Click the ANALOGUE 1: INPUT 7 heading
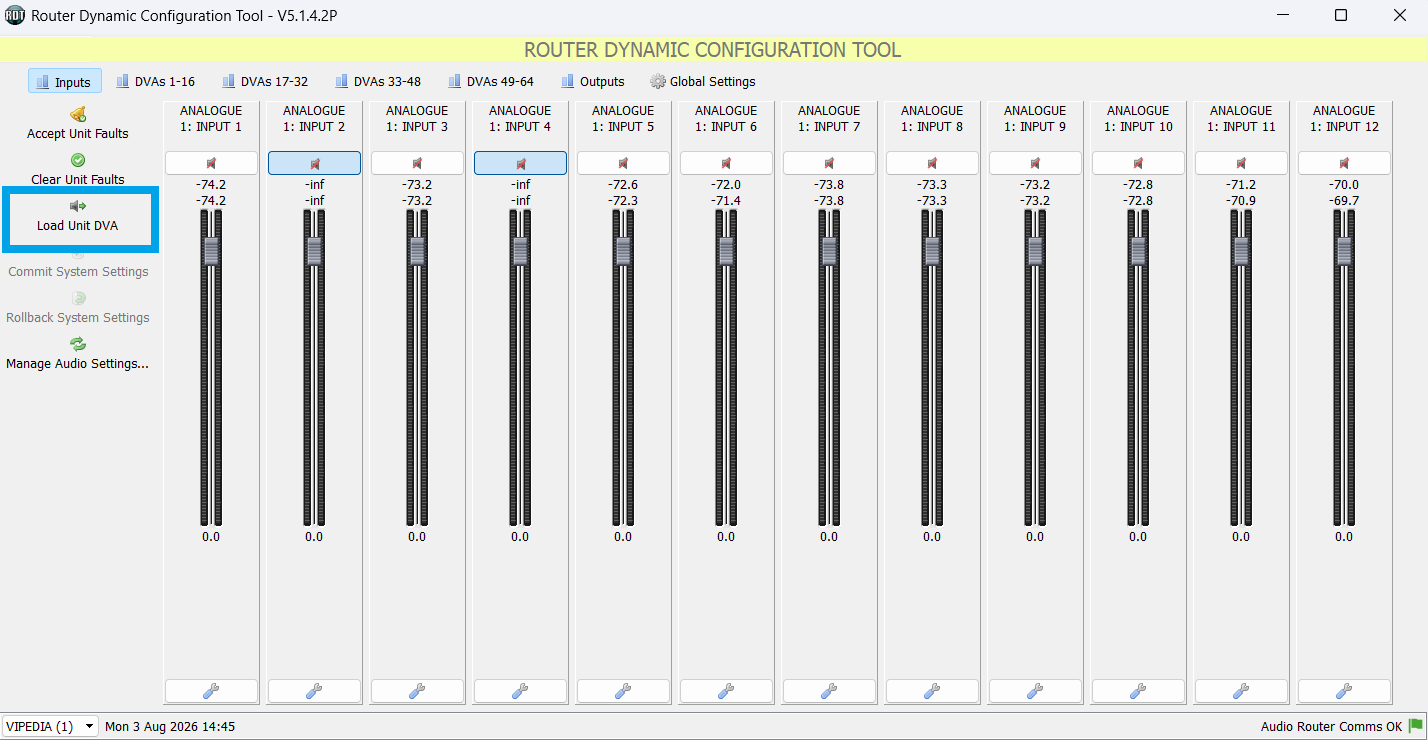1428x740 pixels. [829, 119]
